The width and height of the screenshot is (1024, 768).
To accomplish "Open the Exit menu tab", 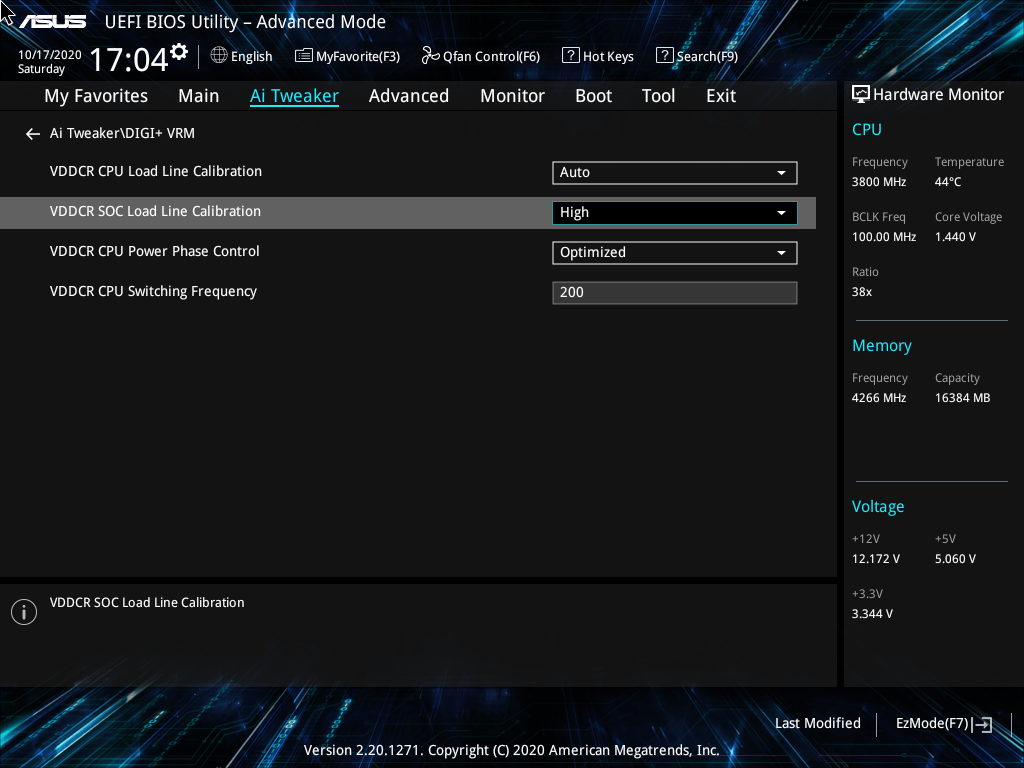I will pos(721,96).
